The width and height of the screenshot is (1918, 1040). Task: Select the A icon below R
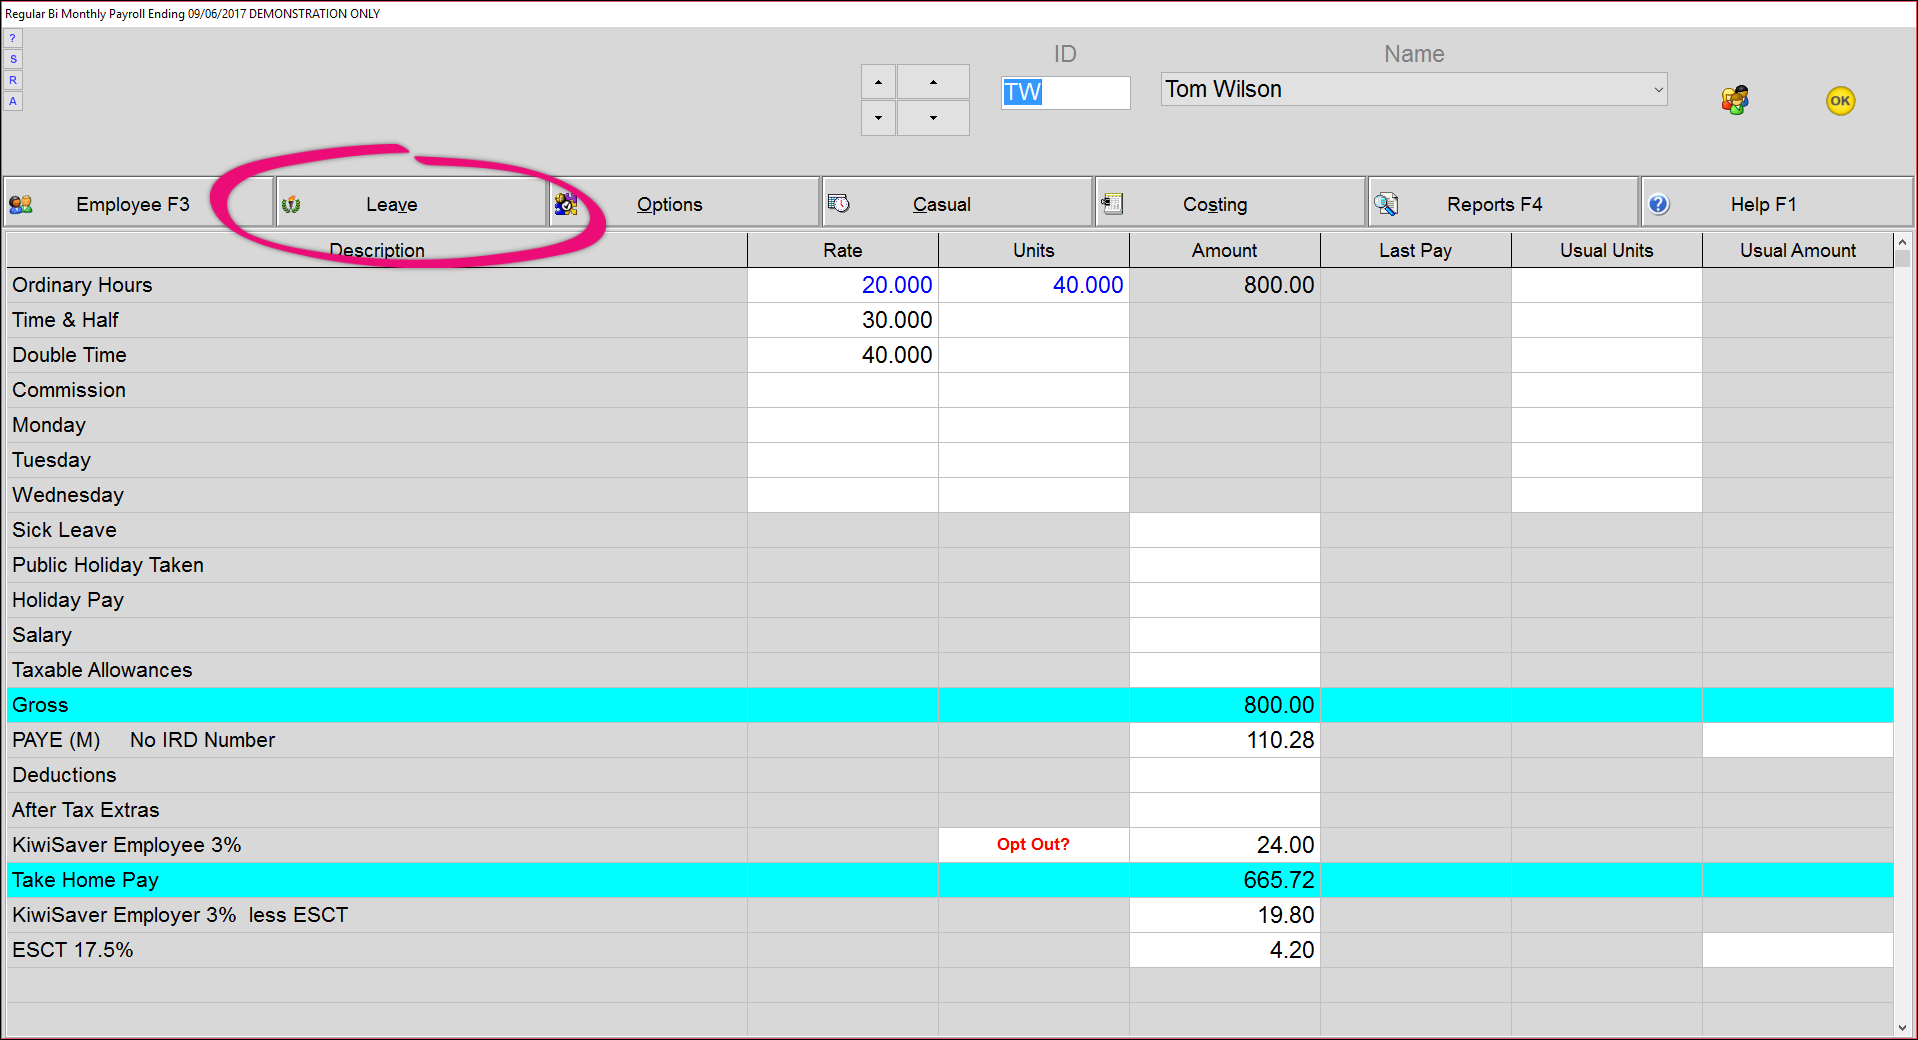[13, 101]
